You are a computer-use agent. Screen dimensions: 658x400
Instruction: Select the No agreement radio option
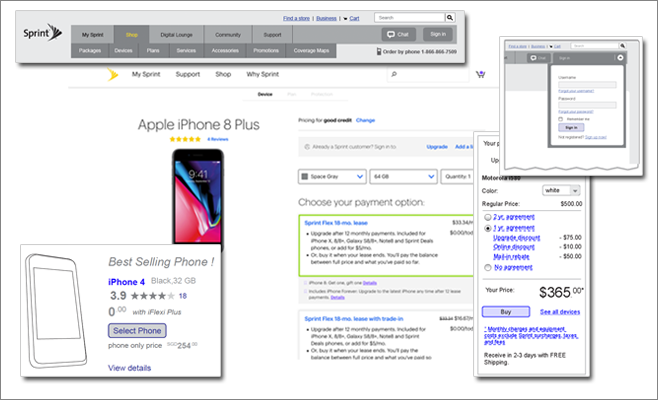pos(487,267)
